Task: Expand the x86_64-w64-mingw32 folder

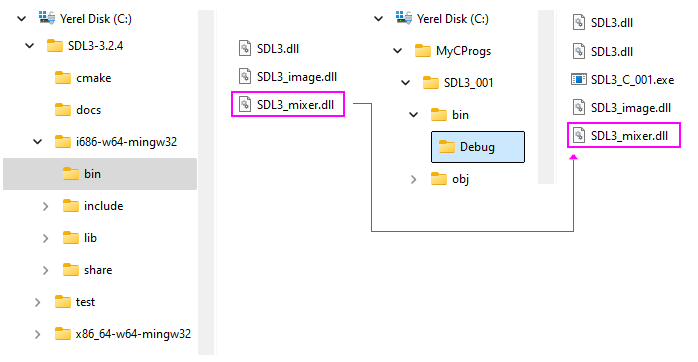Action: pos(37,334)
